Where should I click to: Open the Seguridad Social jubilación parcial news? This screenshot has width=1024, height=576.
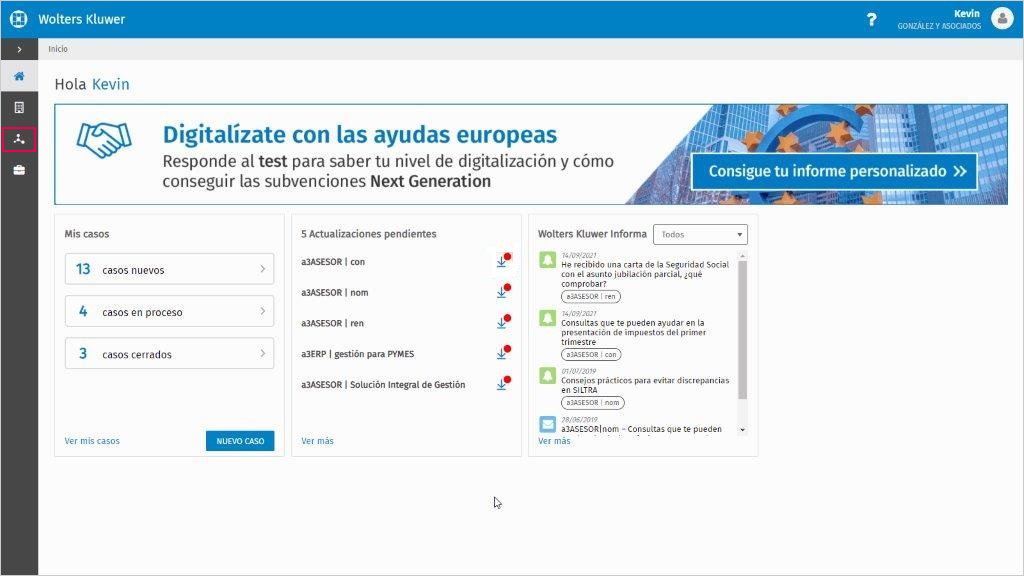[645, 274]
